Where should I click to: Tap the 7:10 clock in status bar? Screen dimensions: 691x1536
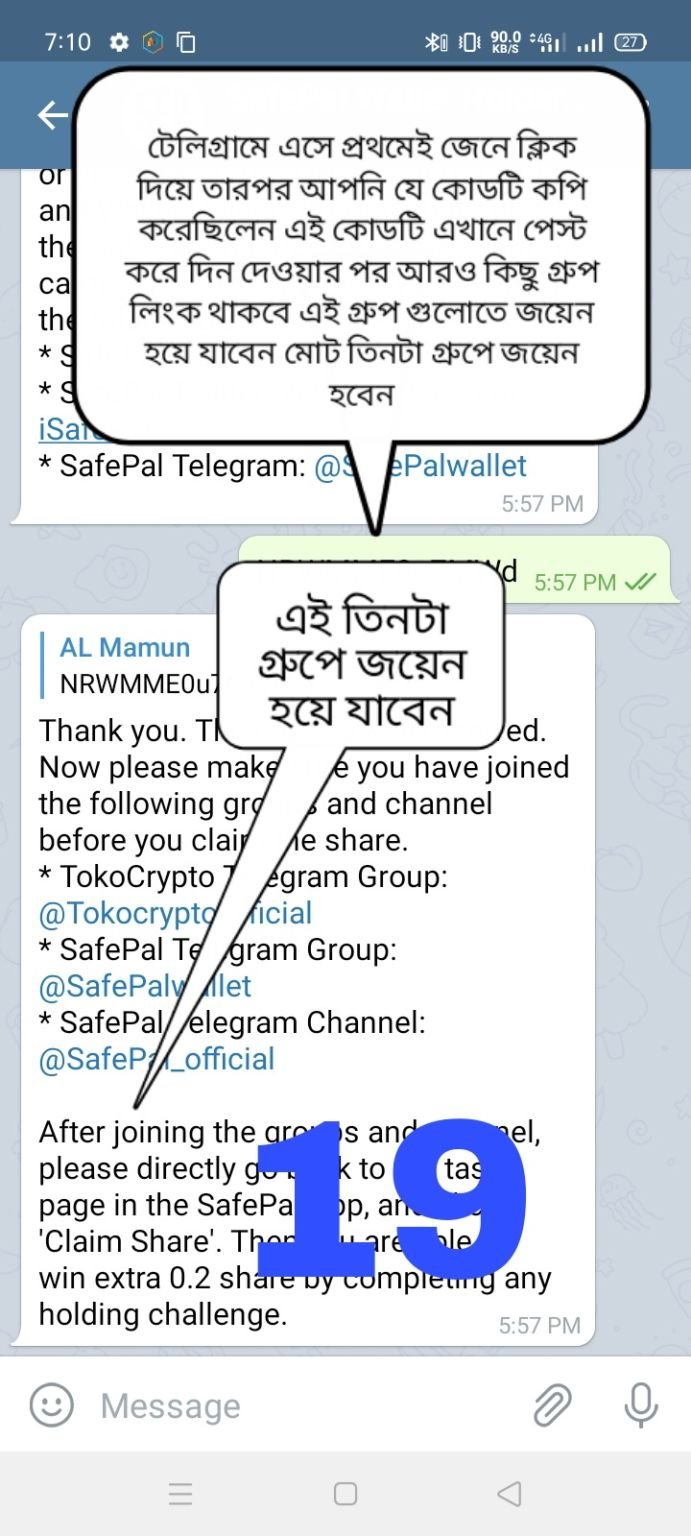tap(68, 42)
